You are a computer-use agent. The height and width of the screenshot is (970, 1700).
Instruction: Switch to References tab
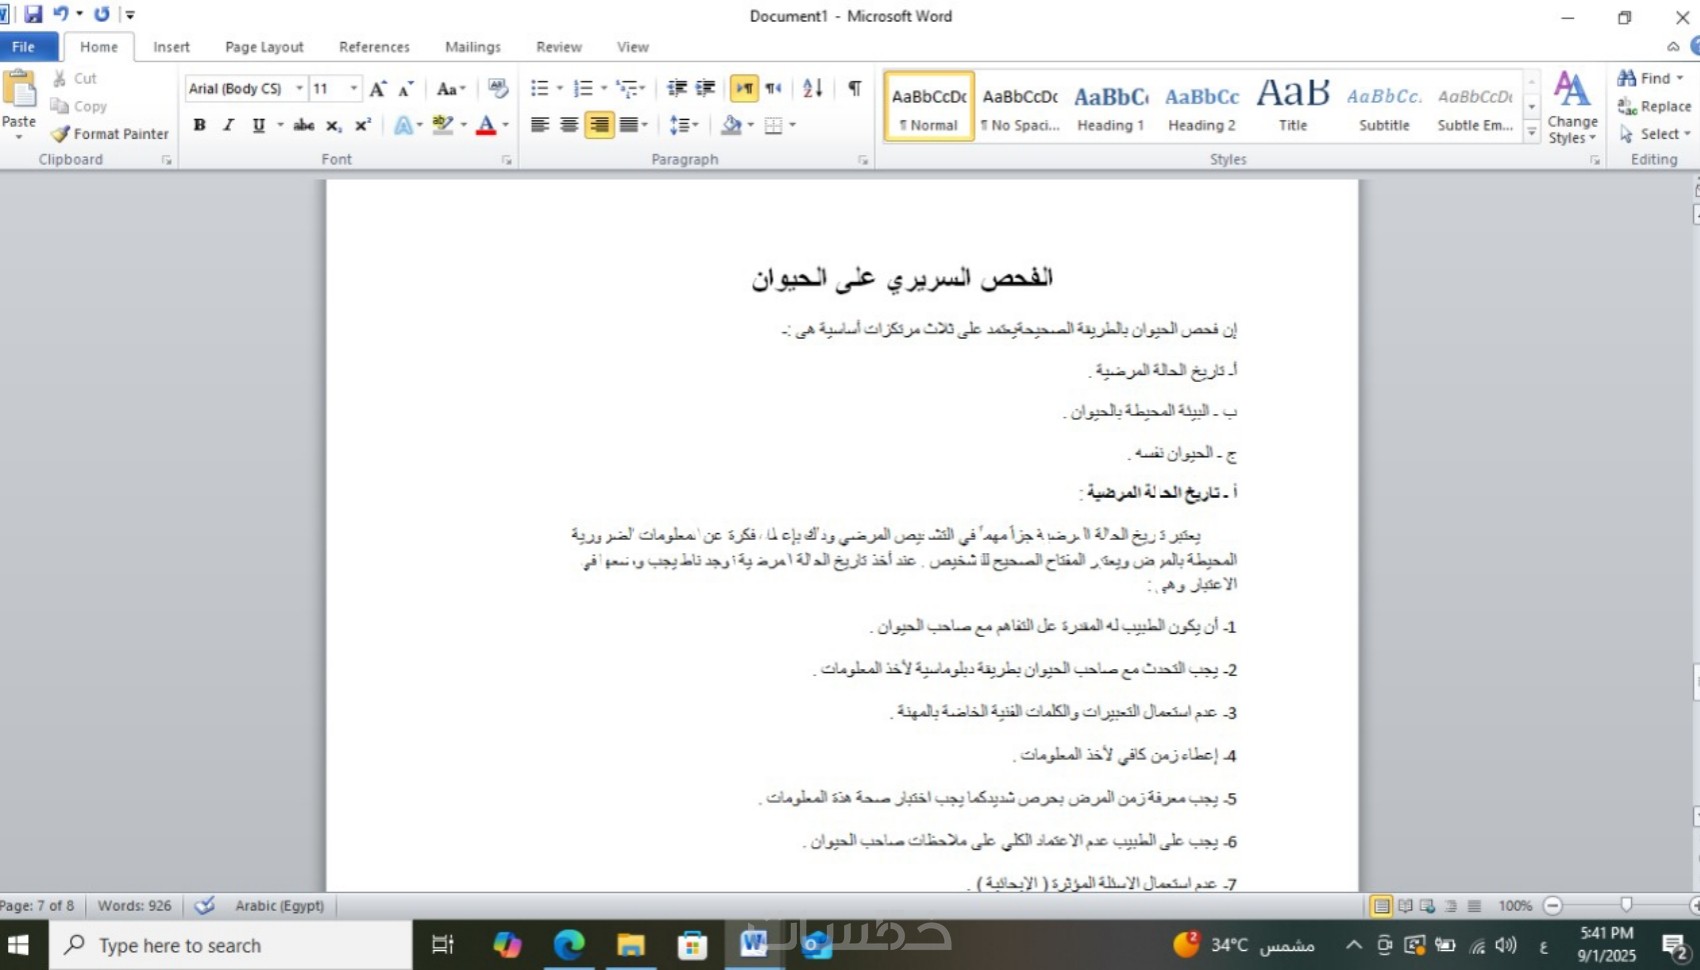374,47
